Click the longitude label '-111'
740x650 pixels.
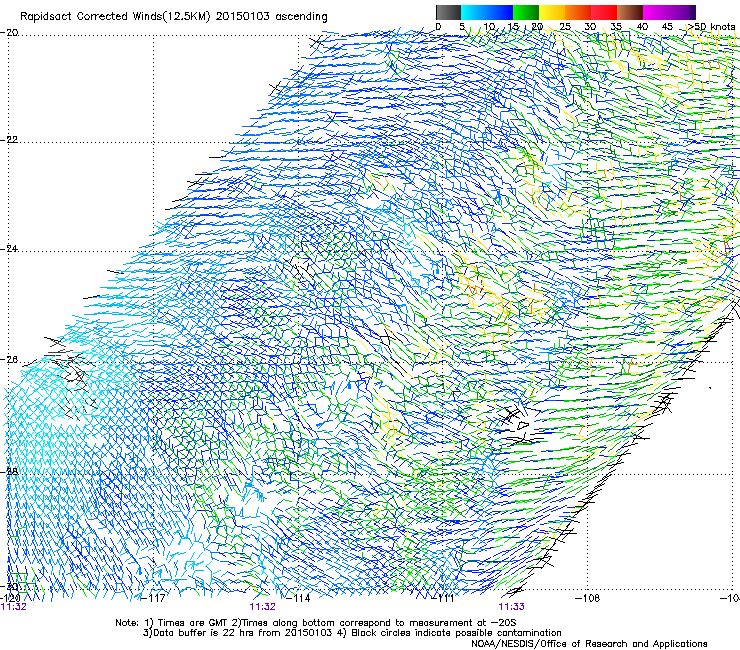[443, 598]
